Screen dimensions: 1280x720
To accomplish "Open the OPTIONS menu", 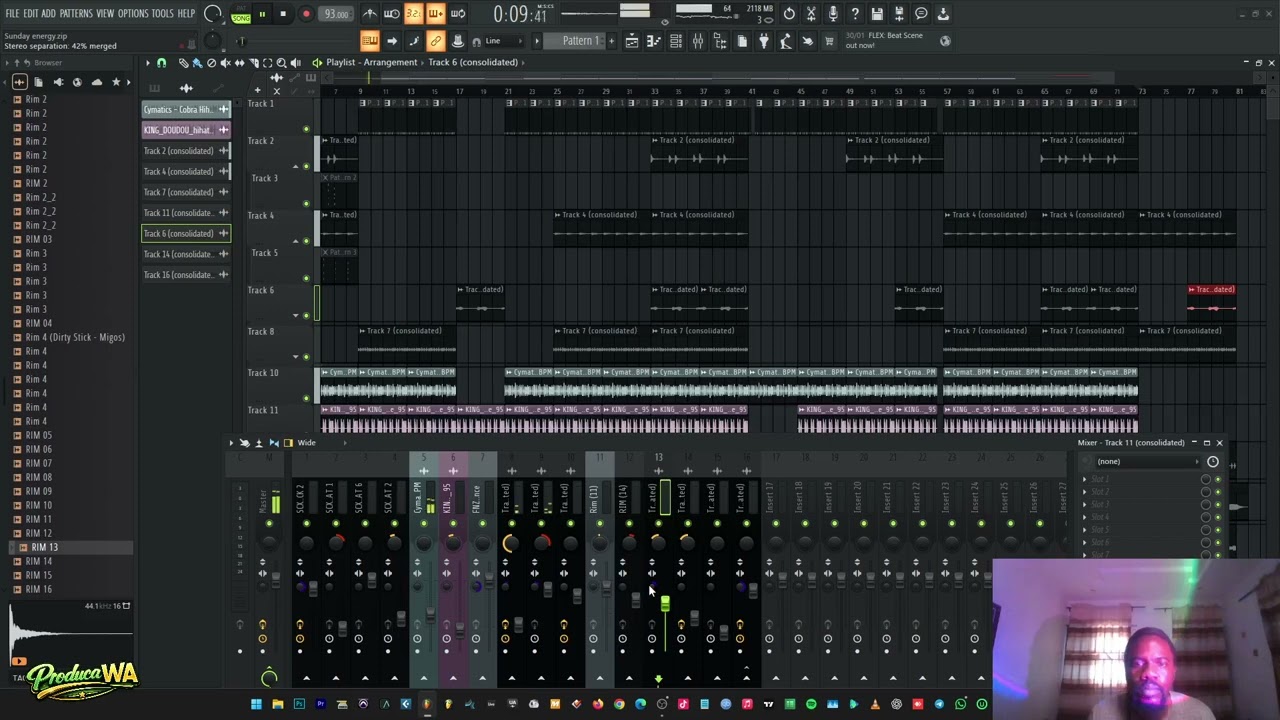I will (x=133, y=13).
